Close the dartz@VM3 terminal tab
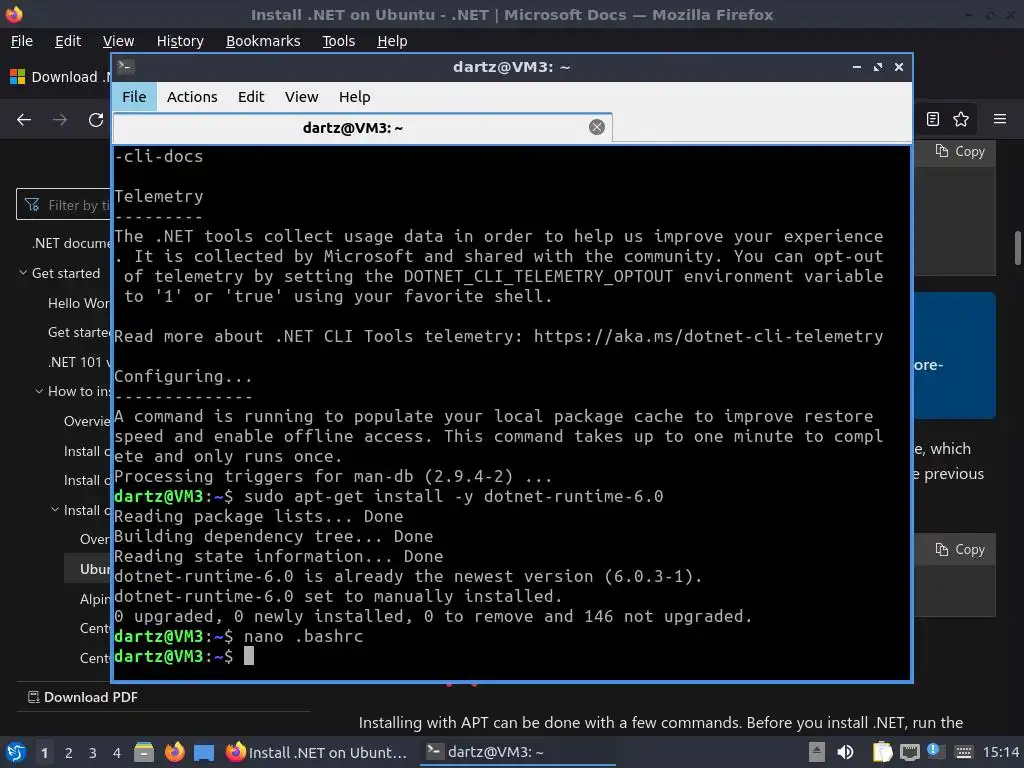Screen dimensions: 1024x768 pyautogui.click(x=596, y=127)
